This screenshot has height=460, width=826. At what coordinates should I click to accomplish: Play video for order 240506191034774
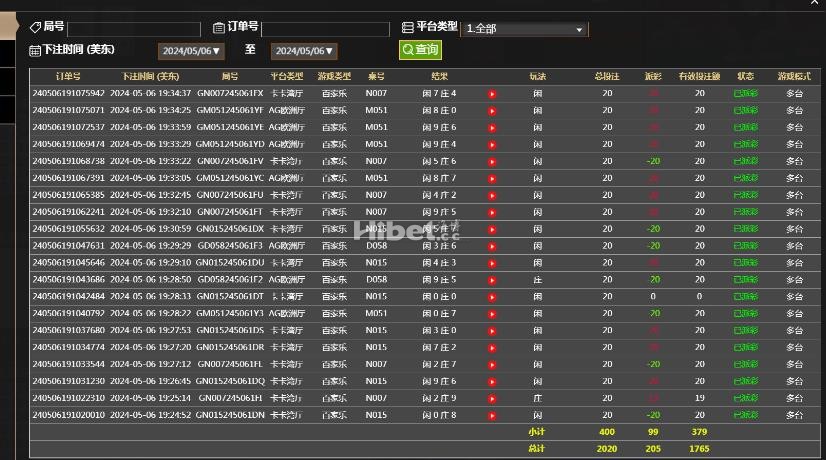pyautogui.click(x=492, y=348)
